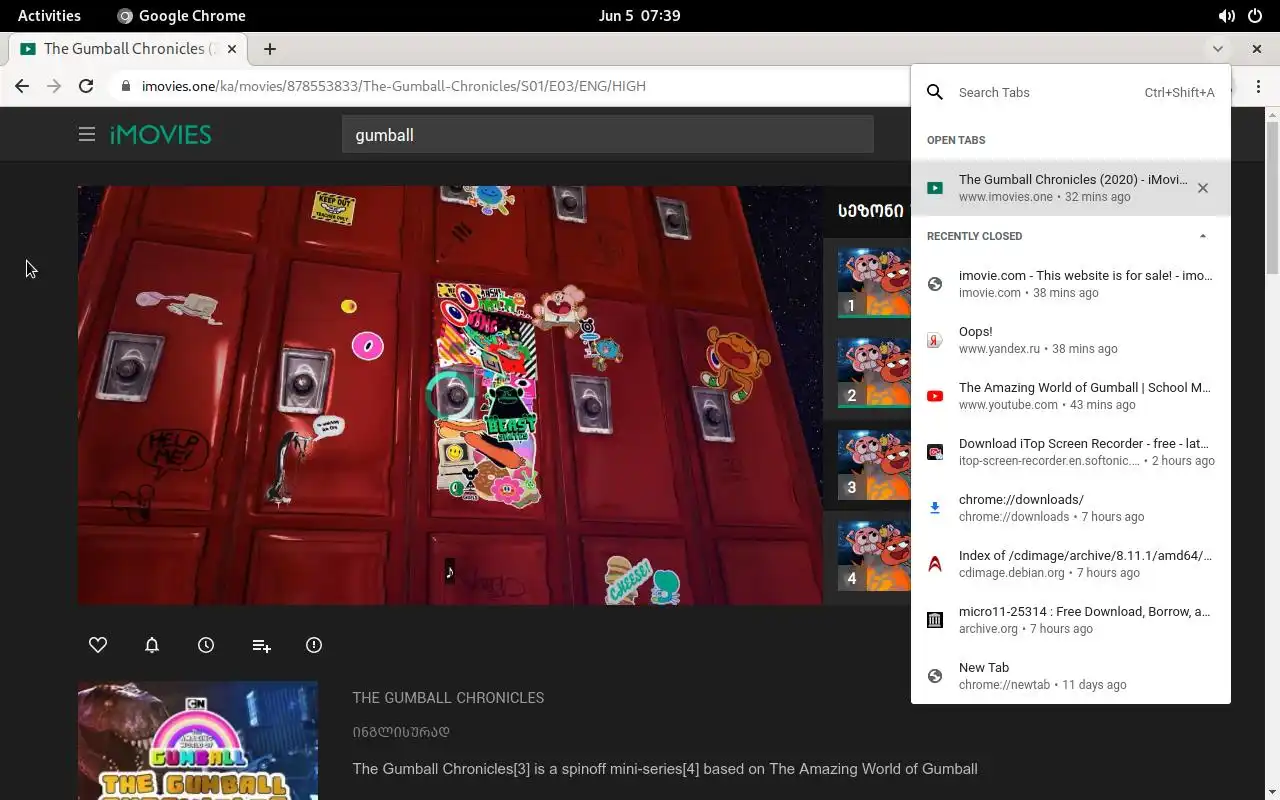This screenshot has width=1280, height=800.
Task: Toggle the tab search dropdown arrow
Action: point(1217,48)
